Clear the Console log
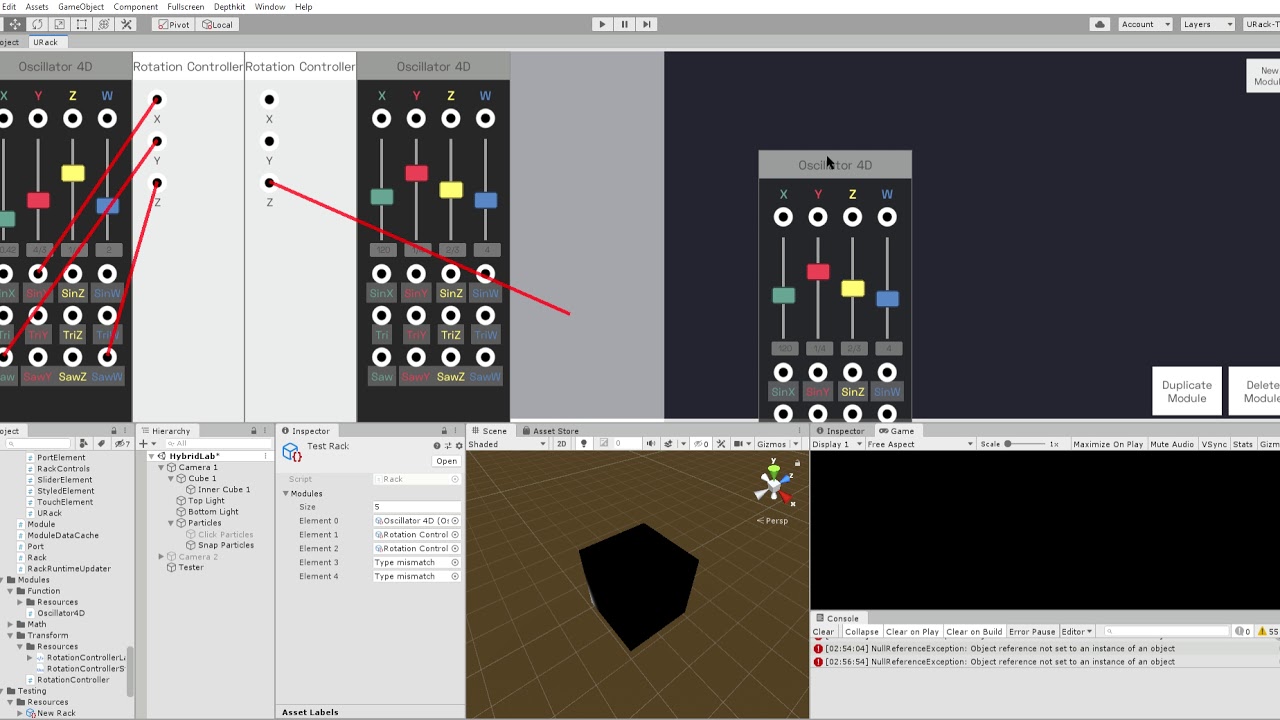 pos(823,632)
